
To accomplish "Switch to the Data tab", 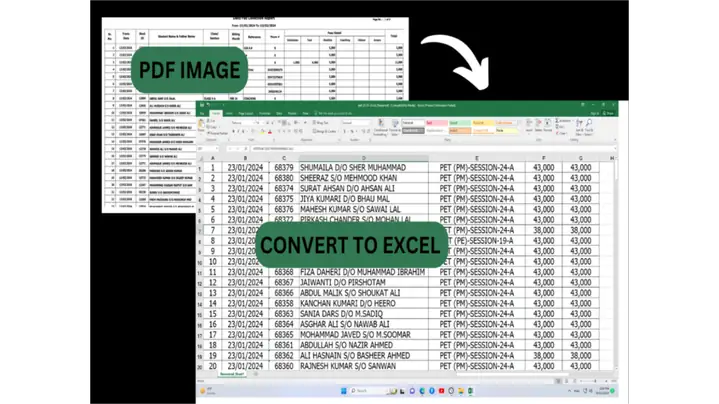I will pyautogui.click(x=279, y=113).
